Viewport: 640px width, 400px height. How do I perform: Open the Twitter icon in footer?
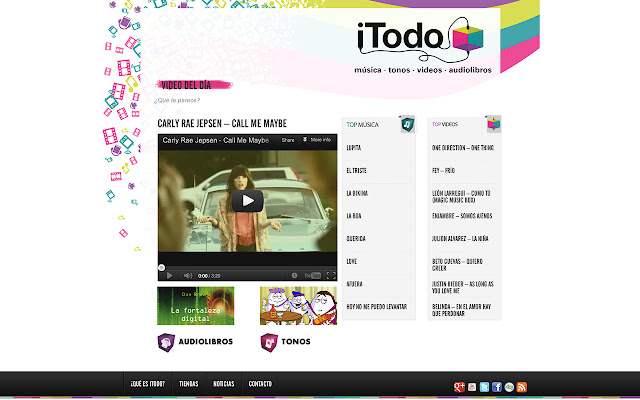pyautogui.click(x=484, y=387)
